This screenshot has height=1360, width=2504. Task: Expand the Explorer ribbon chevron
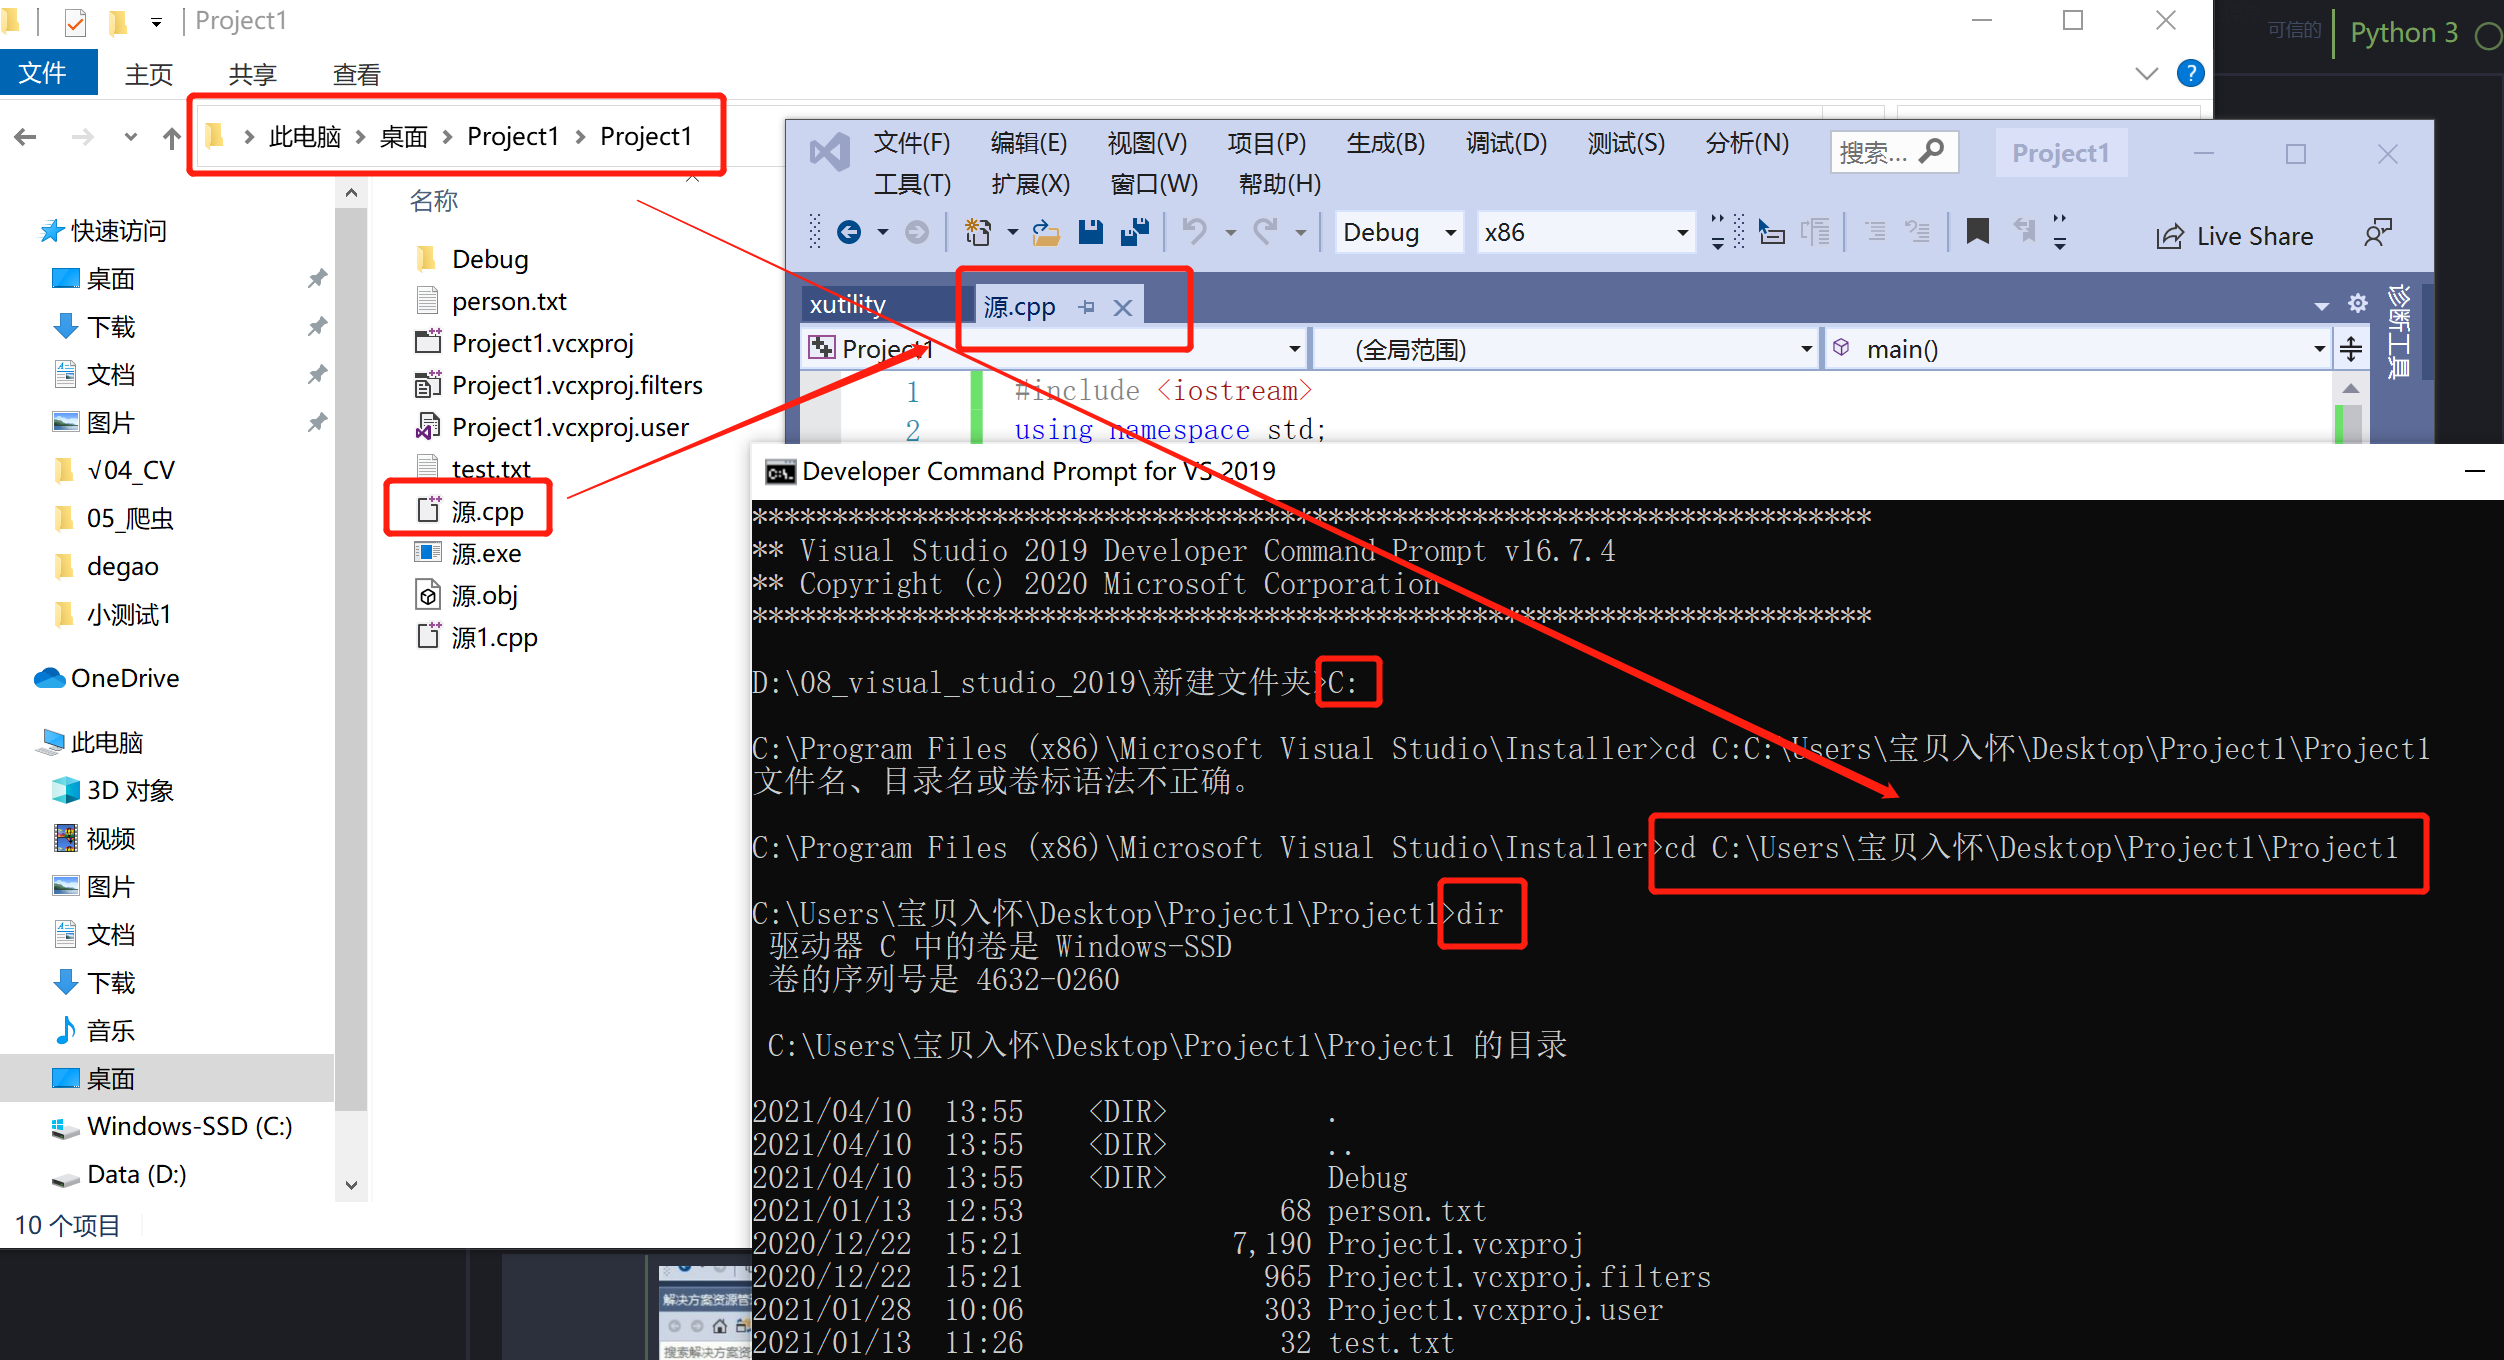click(2146, 73)
